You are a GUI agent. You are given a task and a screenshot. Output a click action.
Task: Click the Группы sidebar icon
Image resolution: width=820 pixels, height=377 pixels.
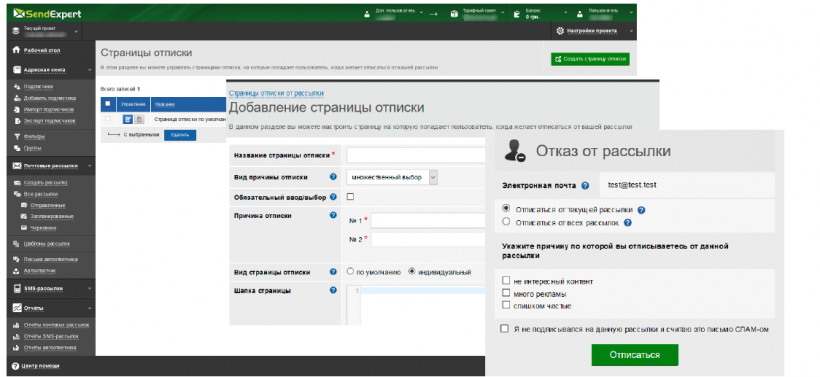(x=17, y=148)
